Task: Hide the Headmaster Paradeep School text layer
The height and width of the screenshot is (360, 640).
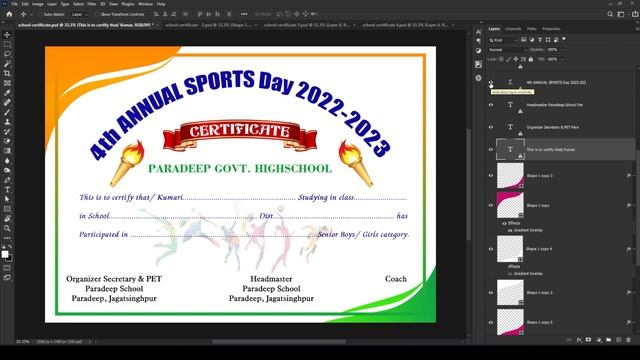Action: tap(491, 105)
